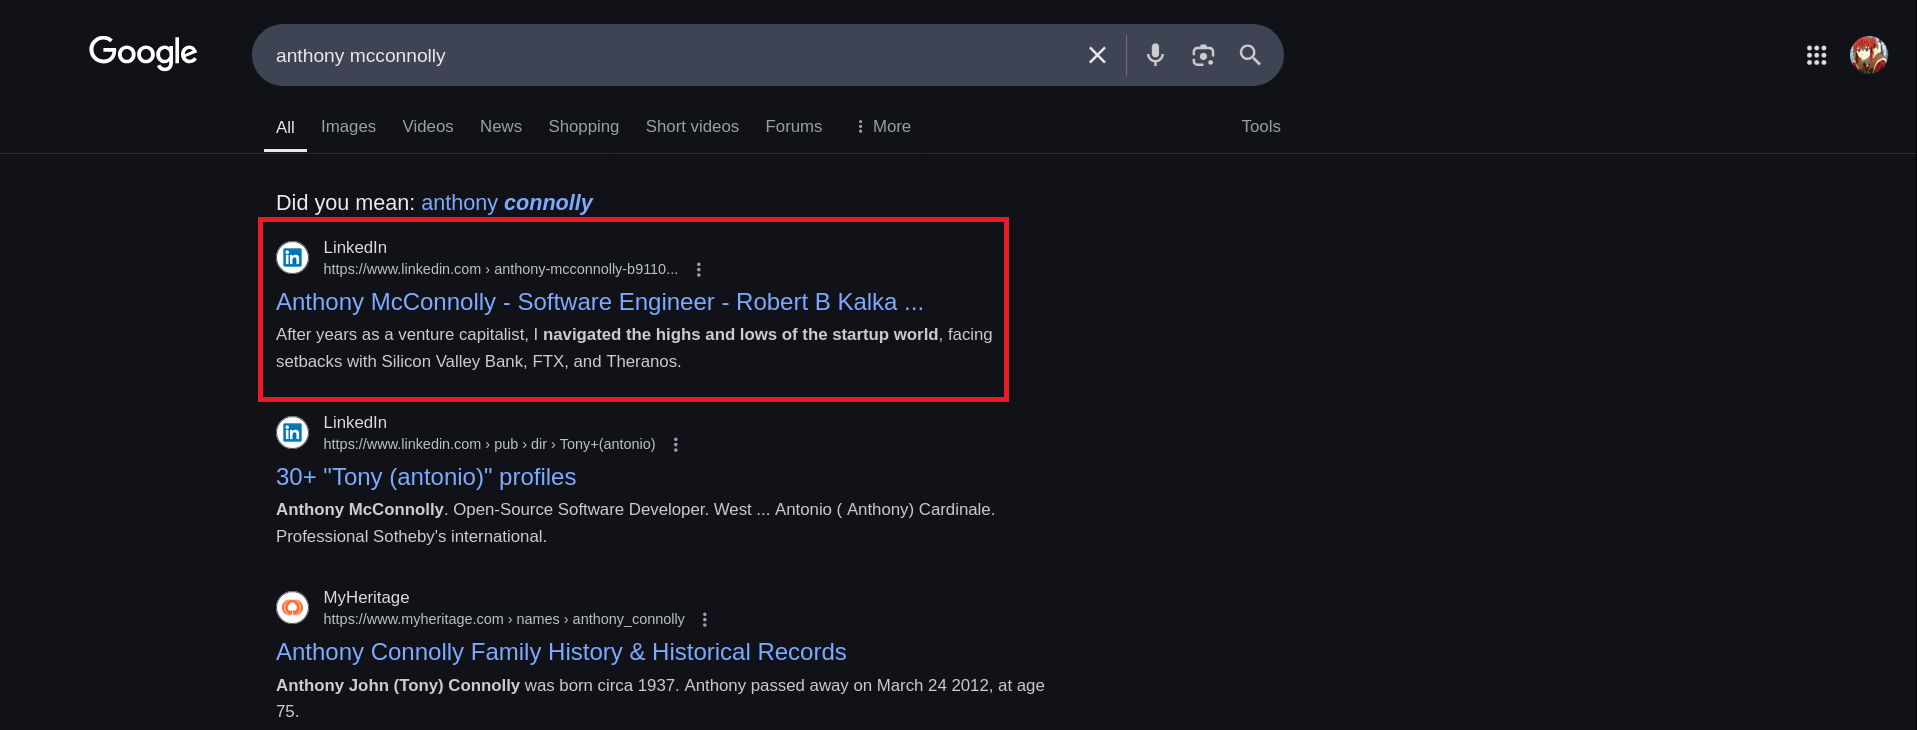Open the Tools filter button

coord(1260,127)
